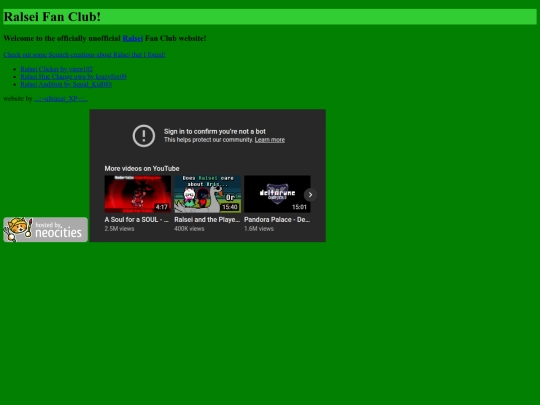Open the 'Does Ralsei care about Kris' video thumbnail
This screenshot has width=540, height=405.
[207, 194]
